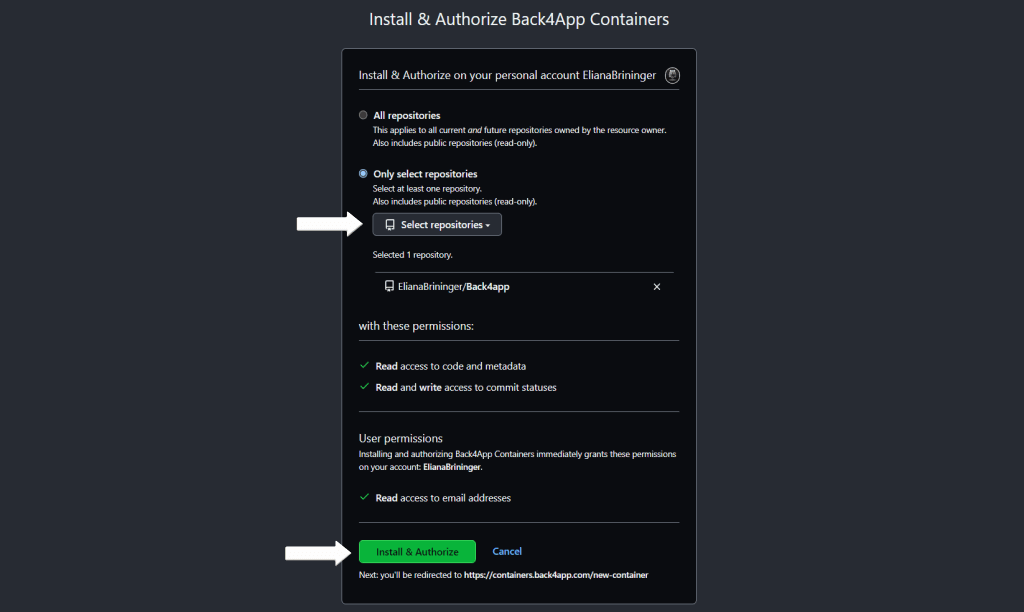The height and width of the screenshot is (612, 1024).
Task: Click the ElianaBrininger account avatar icon
Action: coord(672,75)
